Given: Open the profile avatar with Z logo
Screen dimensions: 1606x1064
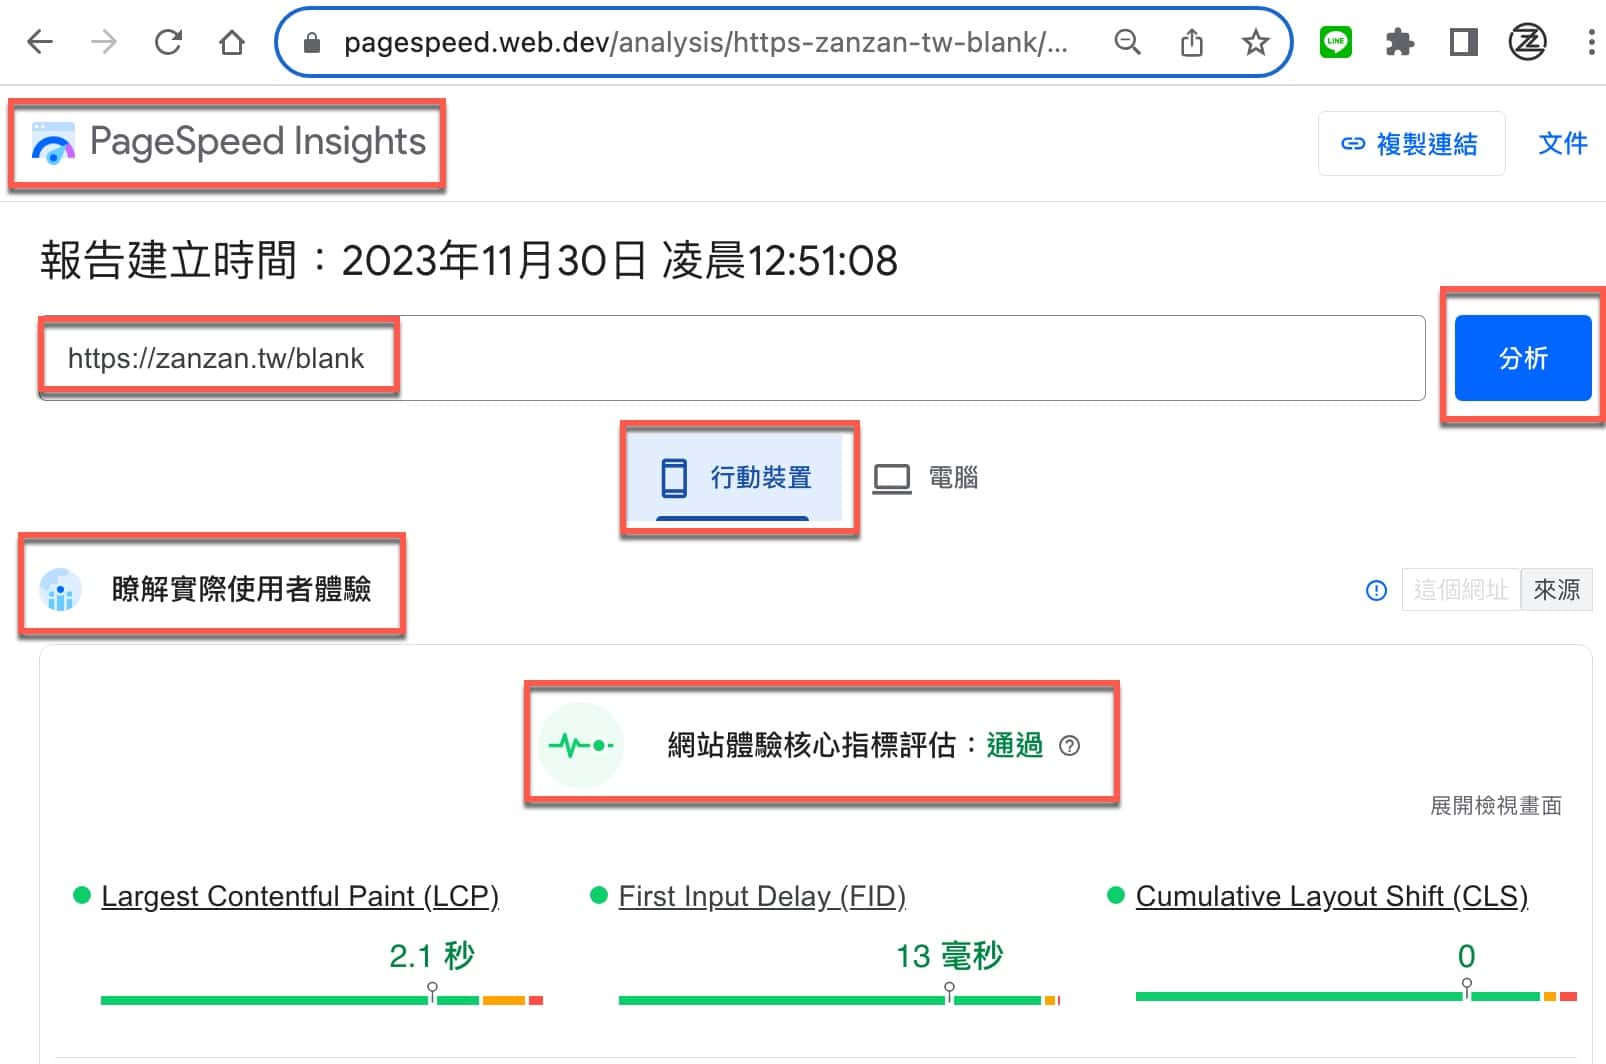Looking at the screenshot, I should point(1527,42).
